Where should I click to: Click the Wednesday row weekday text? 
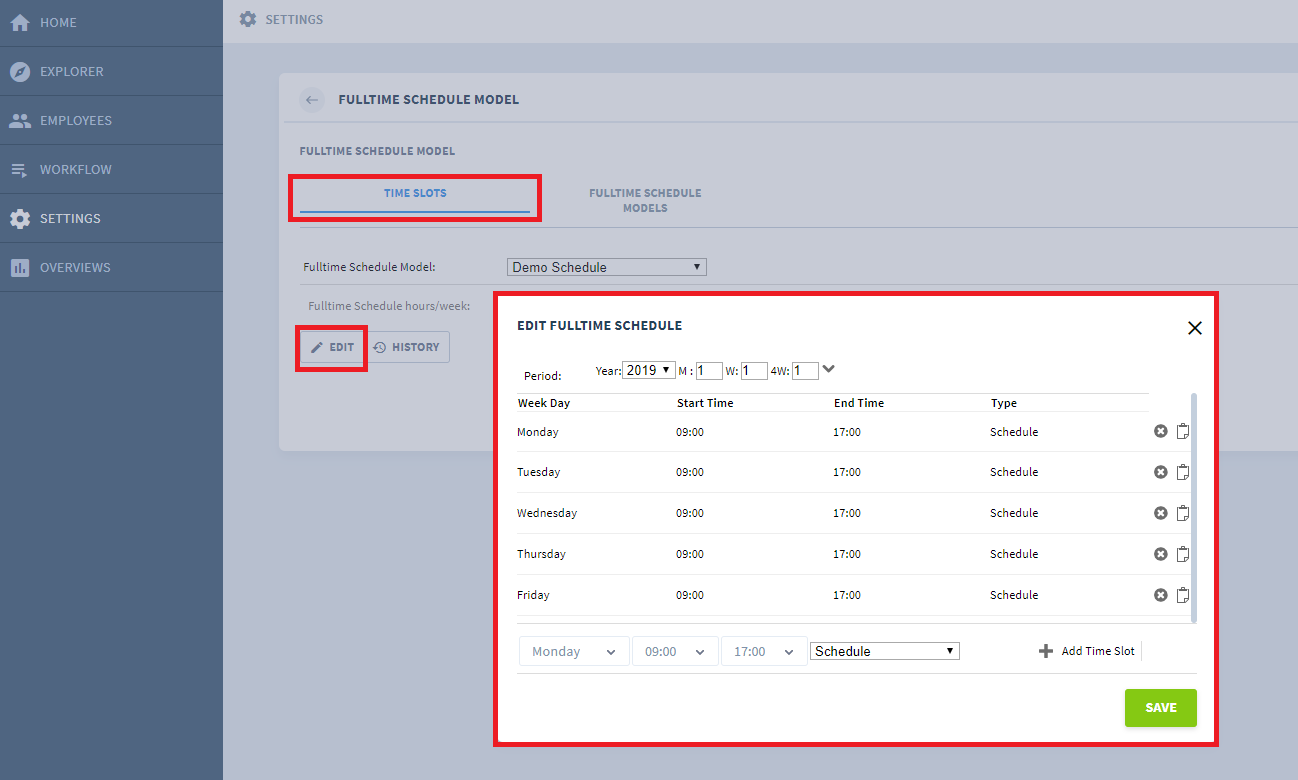click(x=547, y=513)
